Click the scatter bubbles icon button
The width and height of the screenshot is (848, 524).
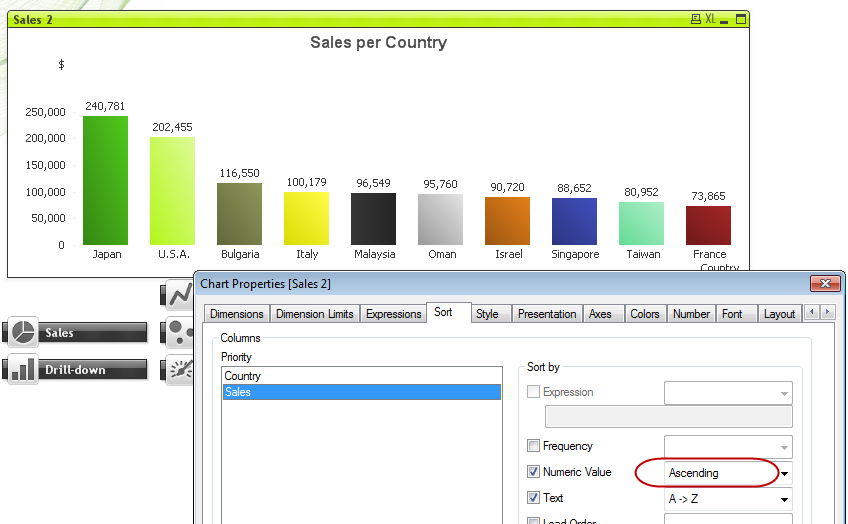[x=179, y=332]
